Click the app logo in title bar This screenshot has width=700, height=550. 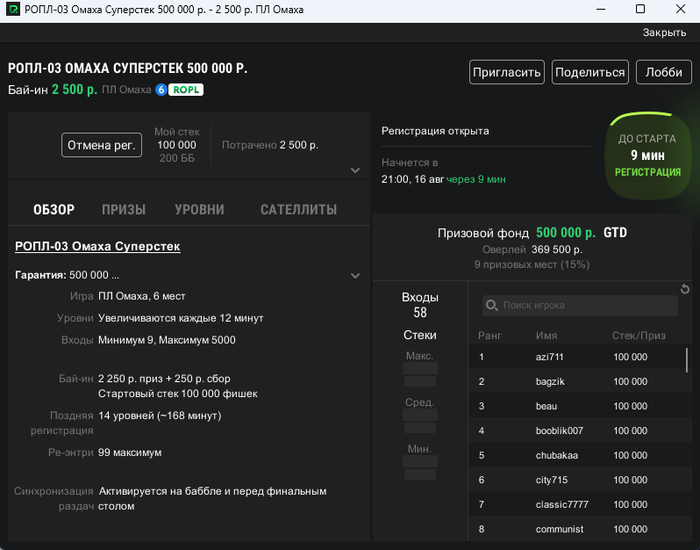point(13,9)
